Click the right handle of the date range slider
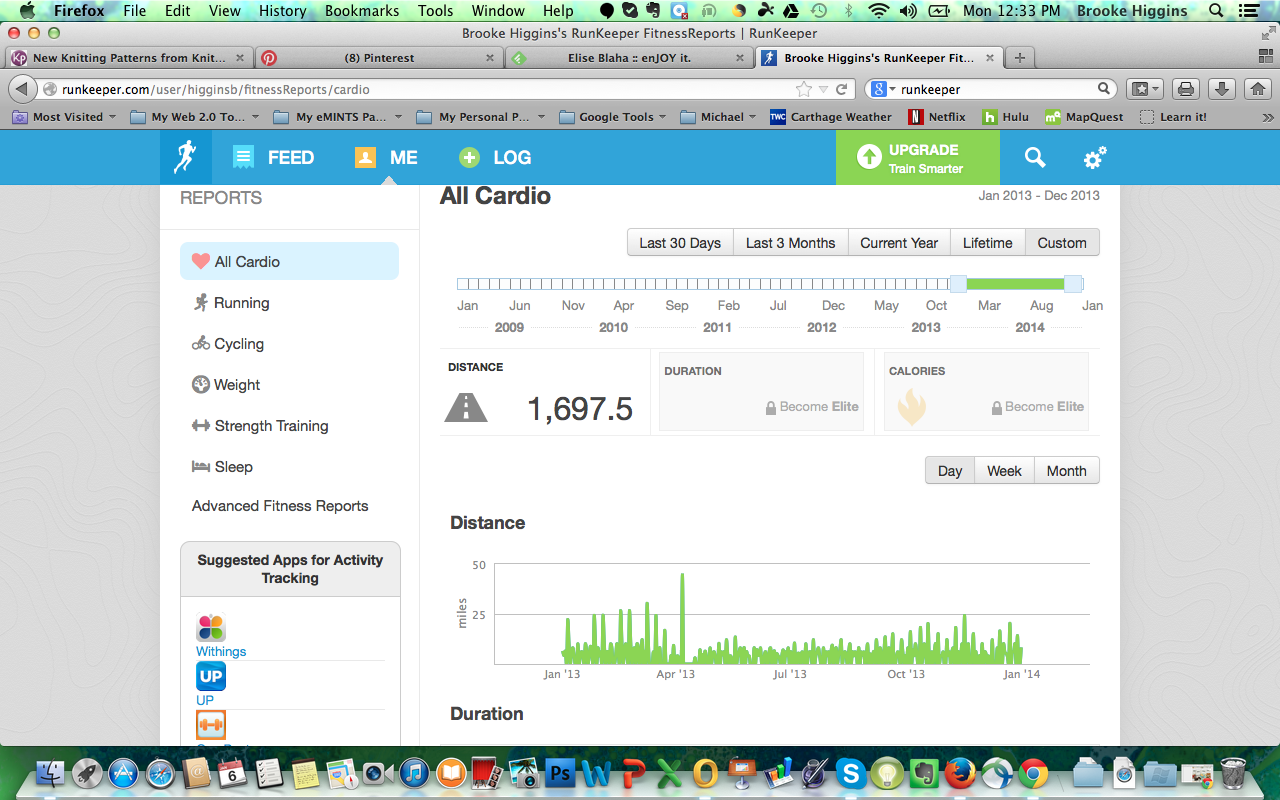The height and width of the screenshot is (800, 1280). point(1073,284)
